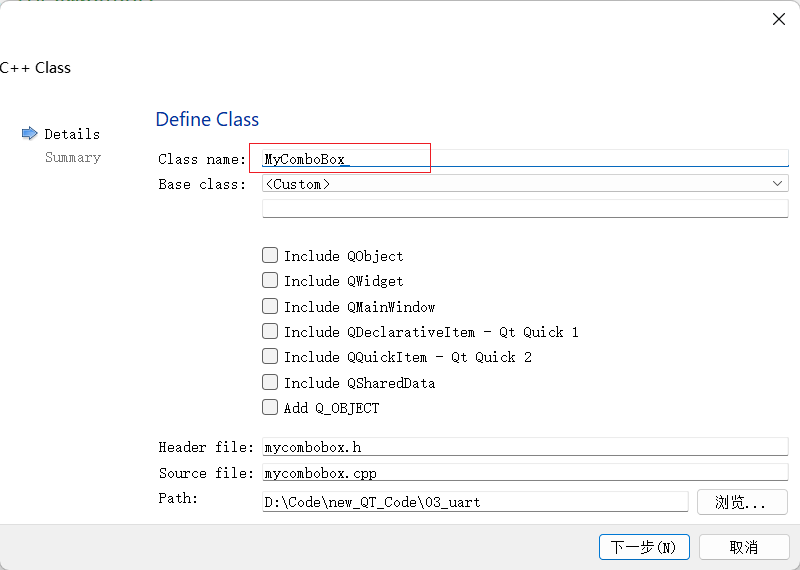
Task: Close the C++ Class dialog
Action: click(x=779, y=19)
